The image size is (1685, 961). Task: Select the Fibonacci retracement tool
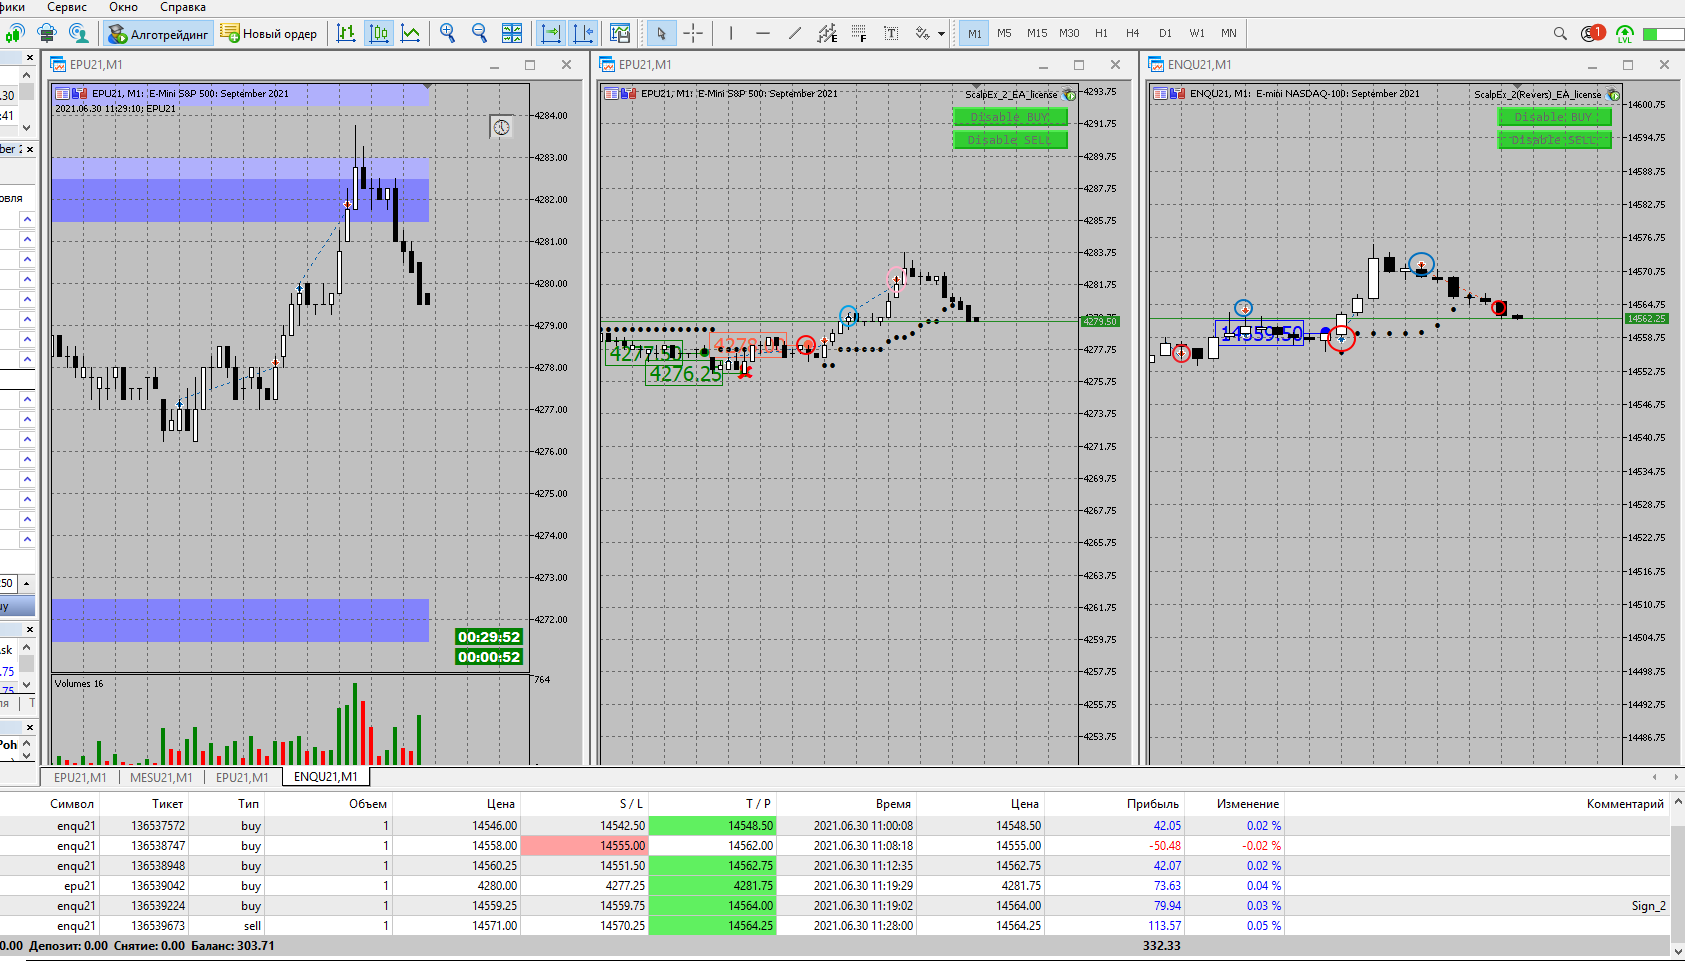(859, 33)
